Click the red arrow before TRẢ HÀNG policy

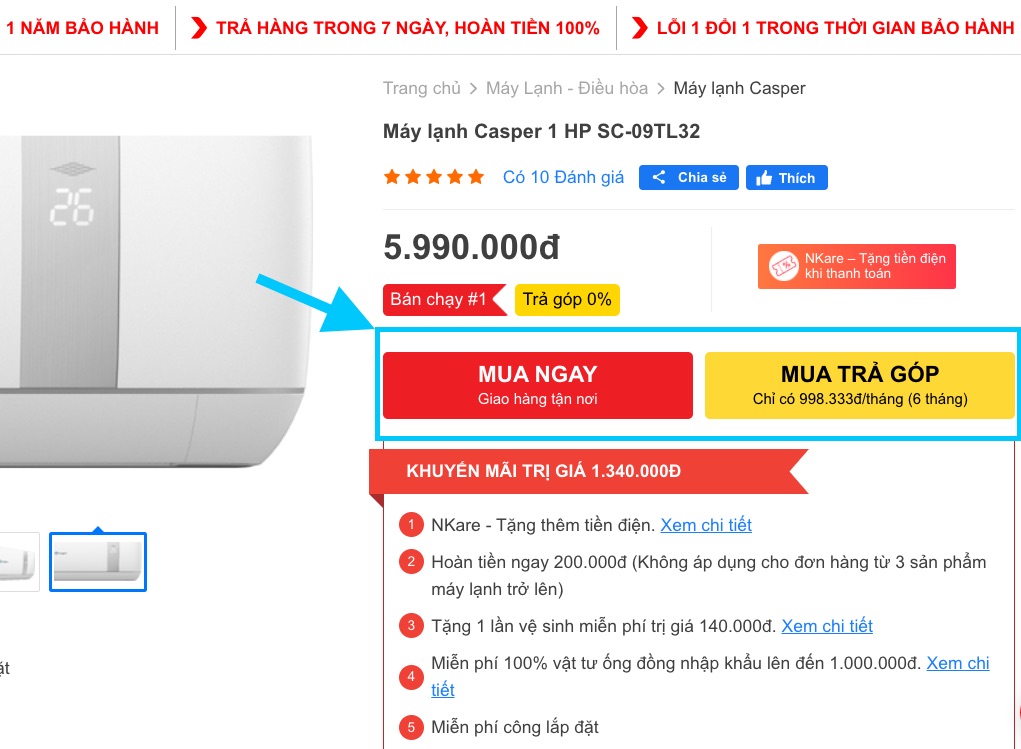pos(199,28)
